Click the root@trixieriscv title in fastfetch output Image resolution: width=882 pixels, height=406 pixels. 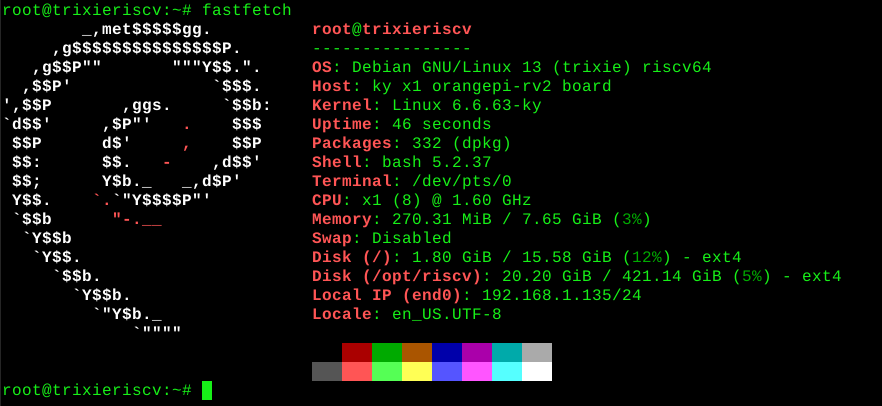pyautogui.click(x=391, y=29)
